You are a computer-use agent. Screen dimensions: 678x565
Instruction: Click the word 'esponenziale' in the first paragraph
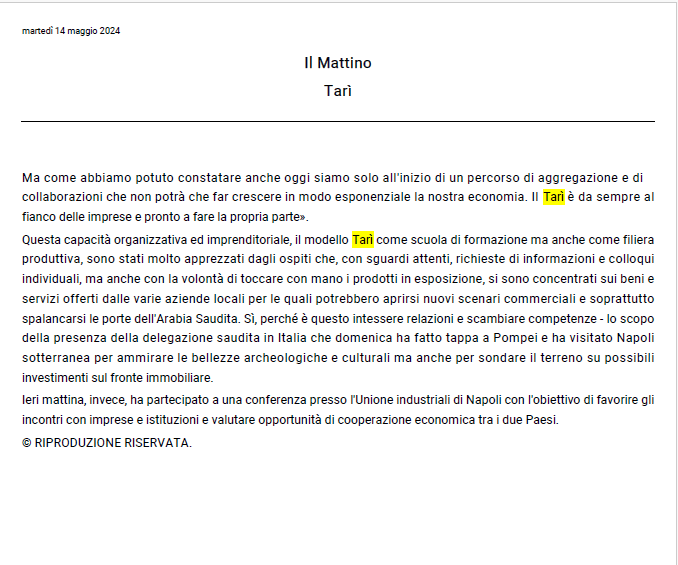coord(373,197)
